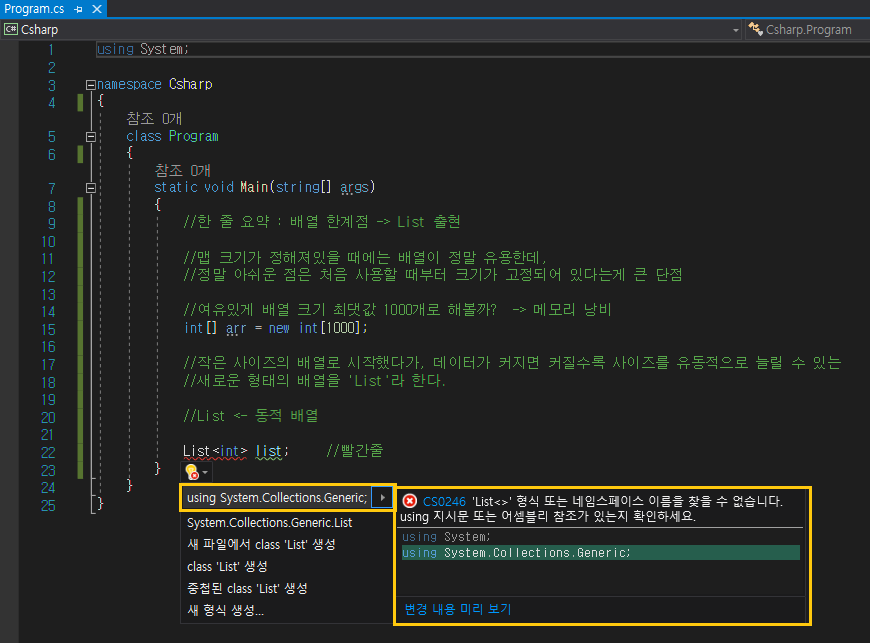Select the Program.cs tab
Screen dimensions: 870x643
click(34, 9)
